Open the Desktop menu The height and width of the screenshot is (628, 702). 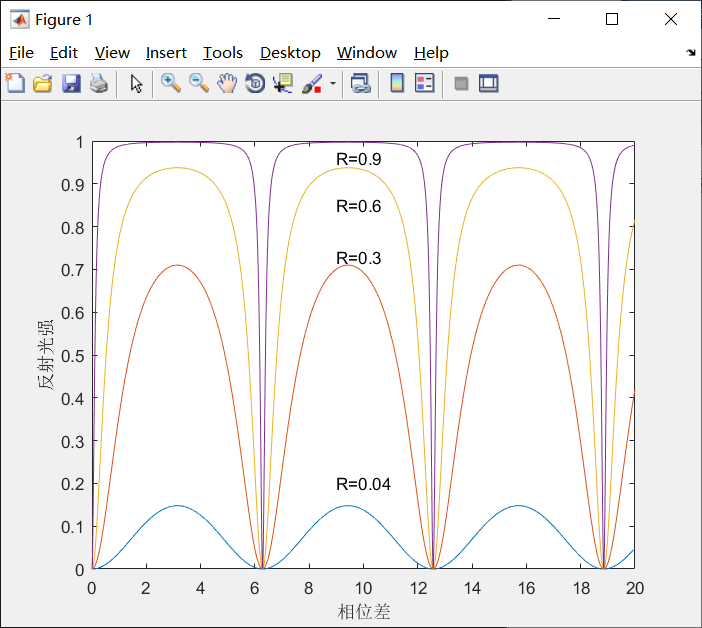(290, 53)
